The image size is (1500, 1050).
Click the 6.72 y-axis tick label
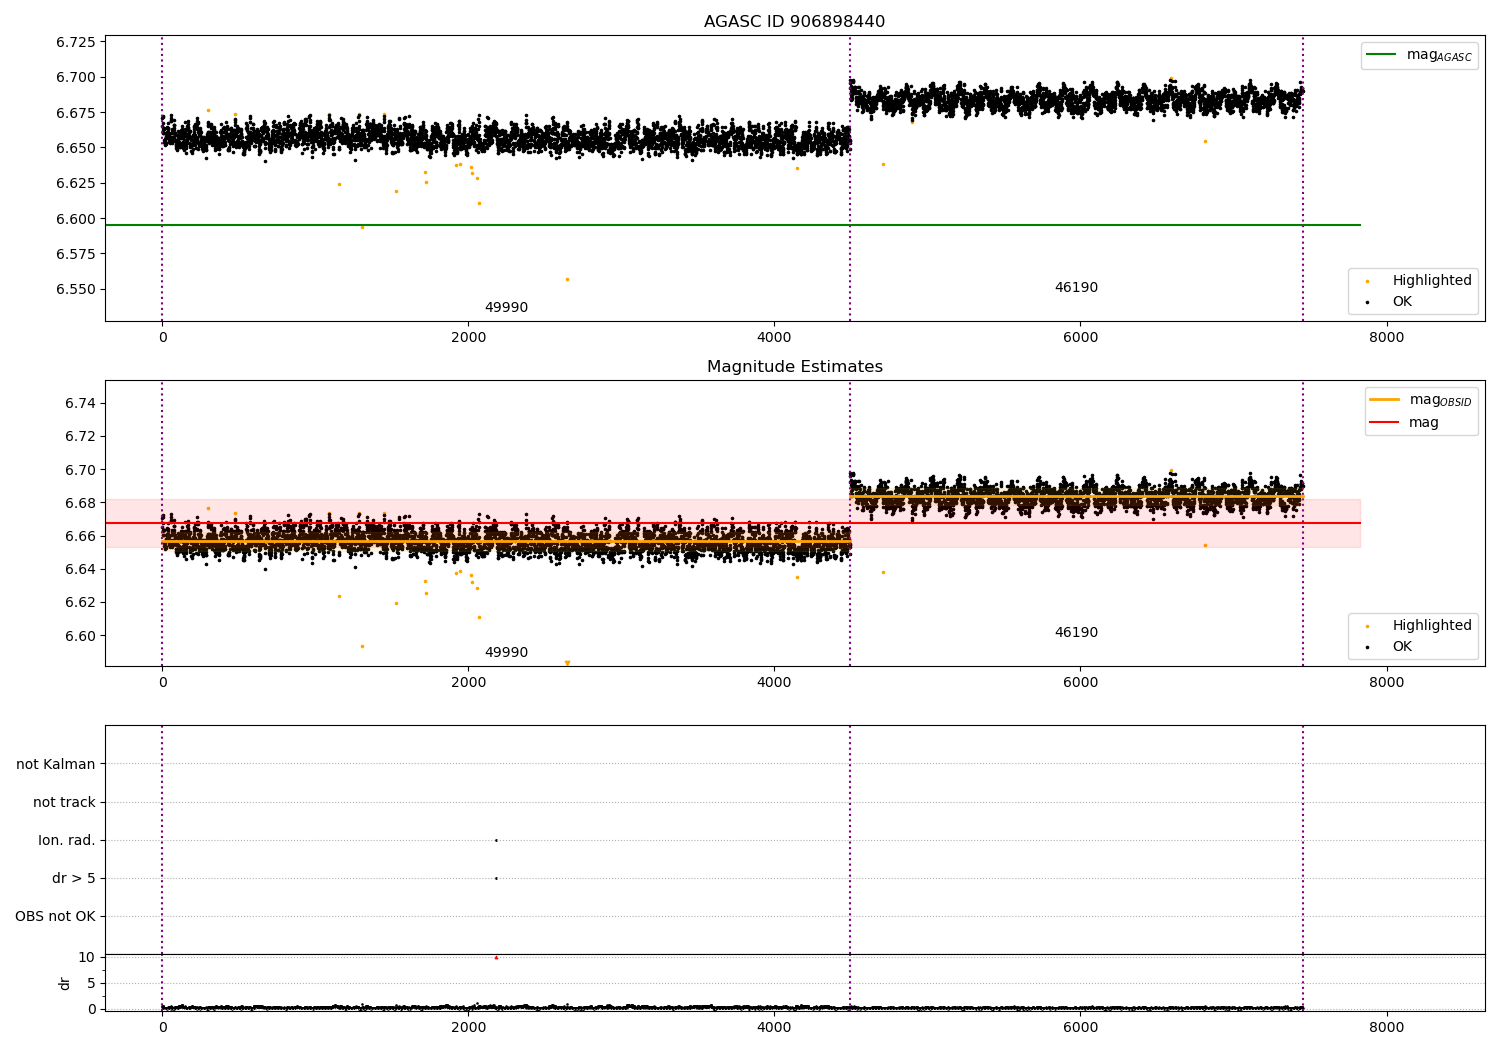(80, 436)
